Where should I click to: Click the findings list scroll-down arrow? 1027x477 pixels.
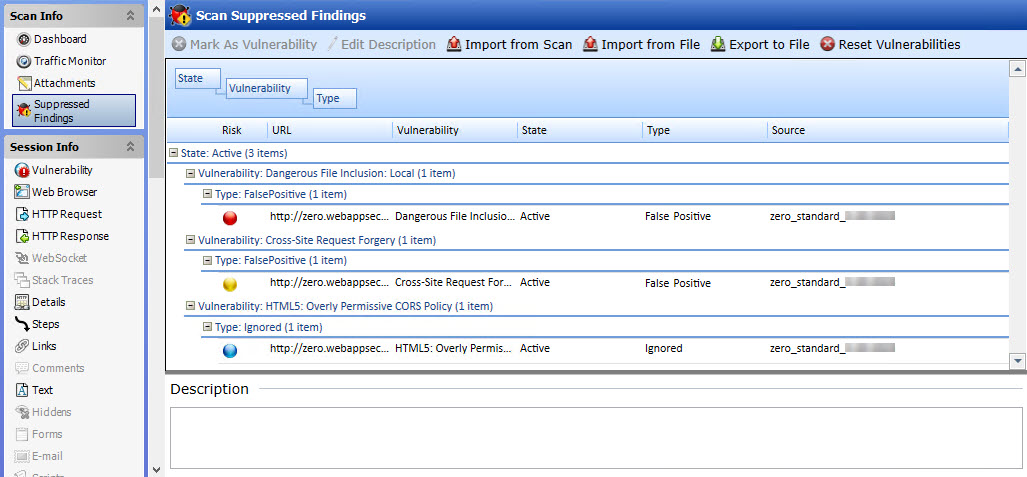(1017, 360)
